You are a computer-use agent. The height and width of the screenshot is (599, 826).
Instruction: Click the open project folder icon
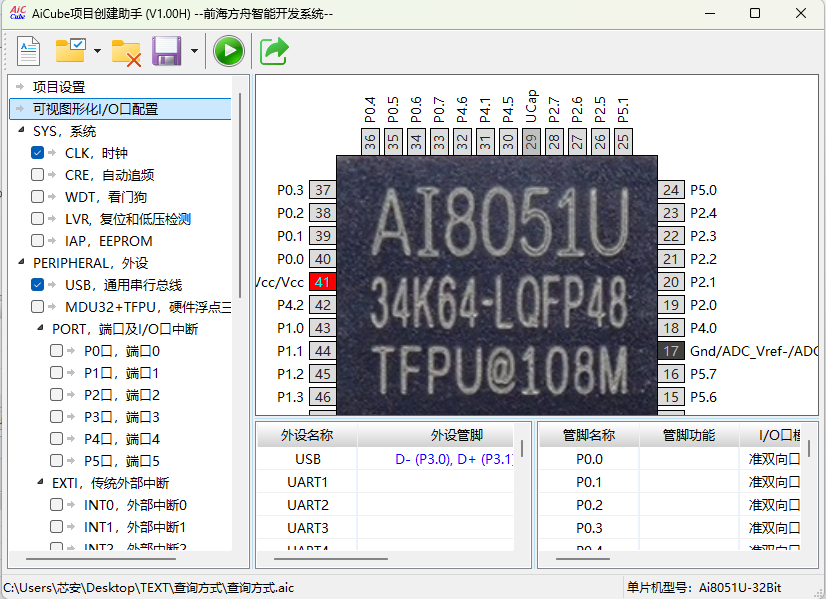[x=71, y=51]
